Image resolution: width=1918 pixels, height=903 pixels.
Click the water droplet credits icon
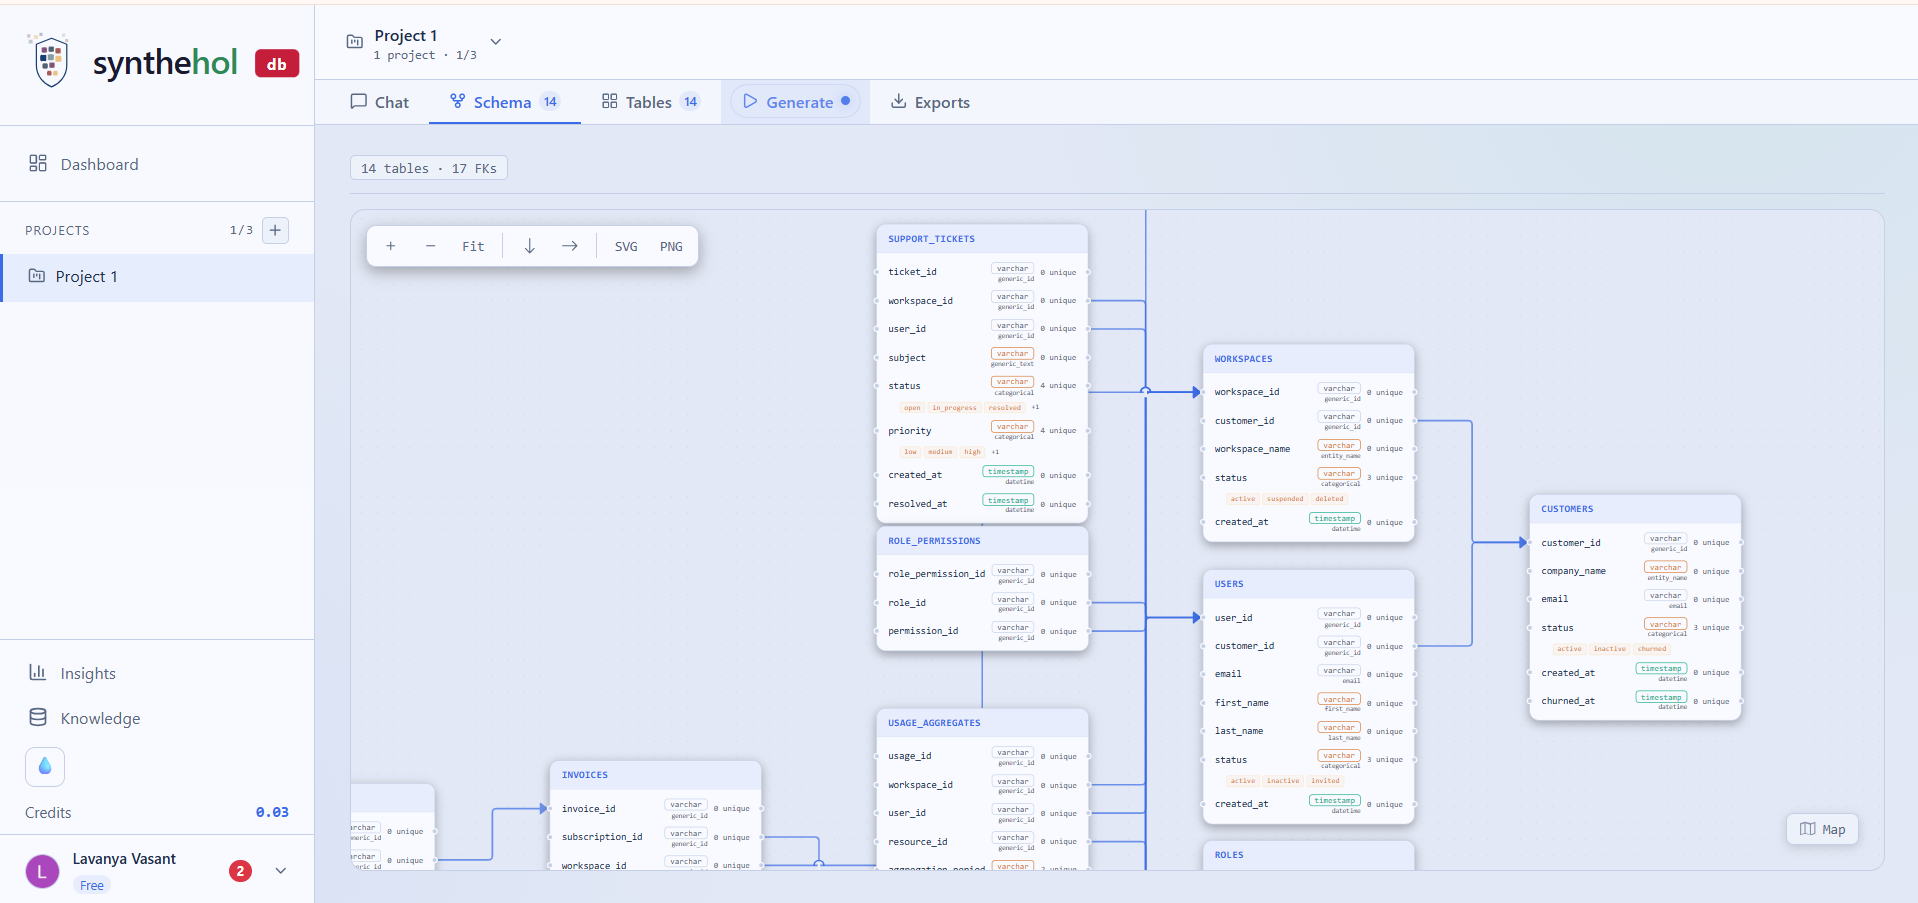point(45,767)
